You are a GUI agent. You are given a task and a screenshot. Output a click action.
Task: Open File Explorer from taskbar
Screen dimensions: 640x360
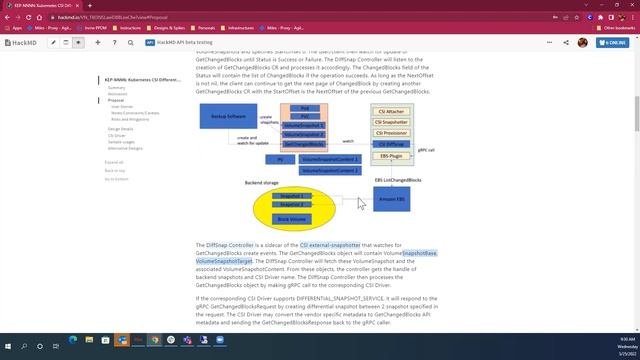[89, 340]
